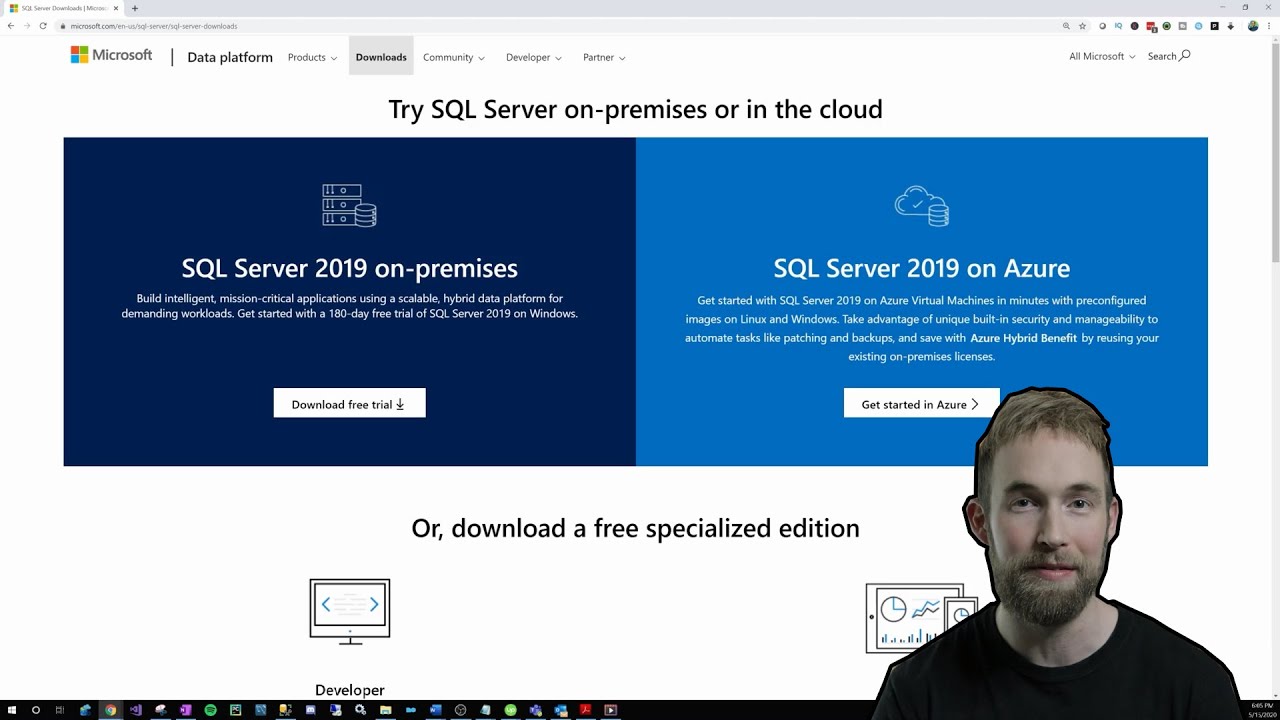Open Discord from the taskbar

point(310,710)
